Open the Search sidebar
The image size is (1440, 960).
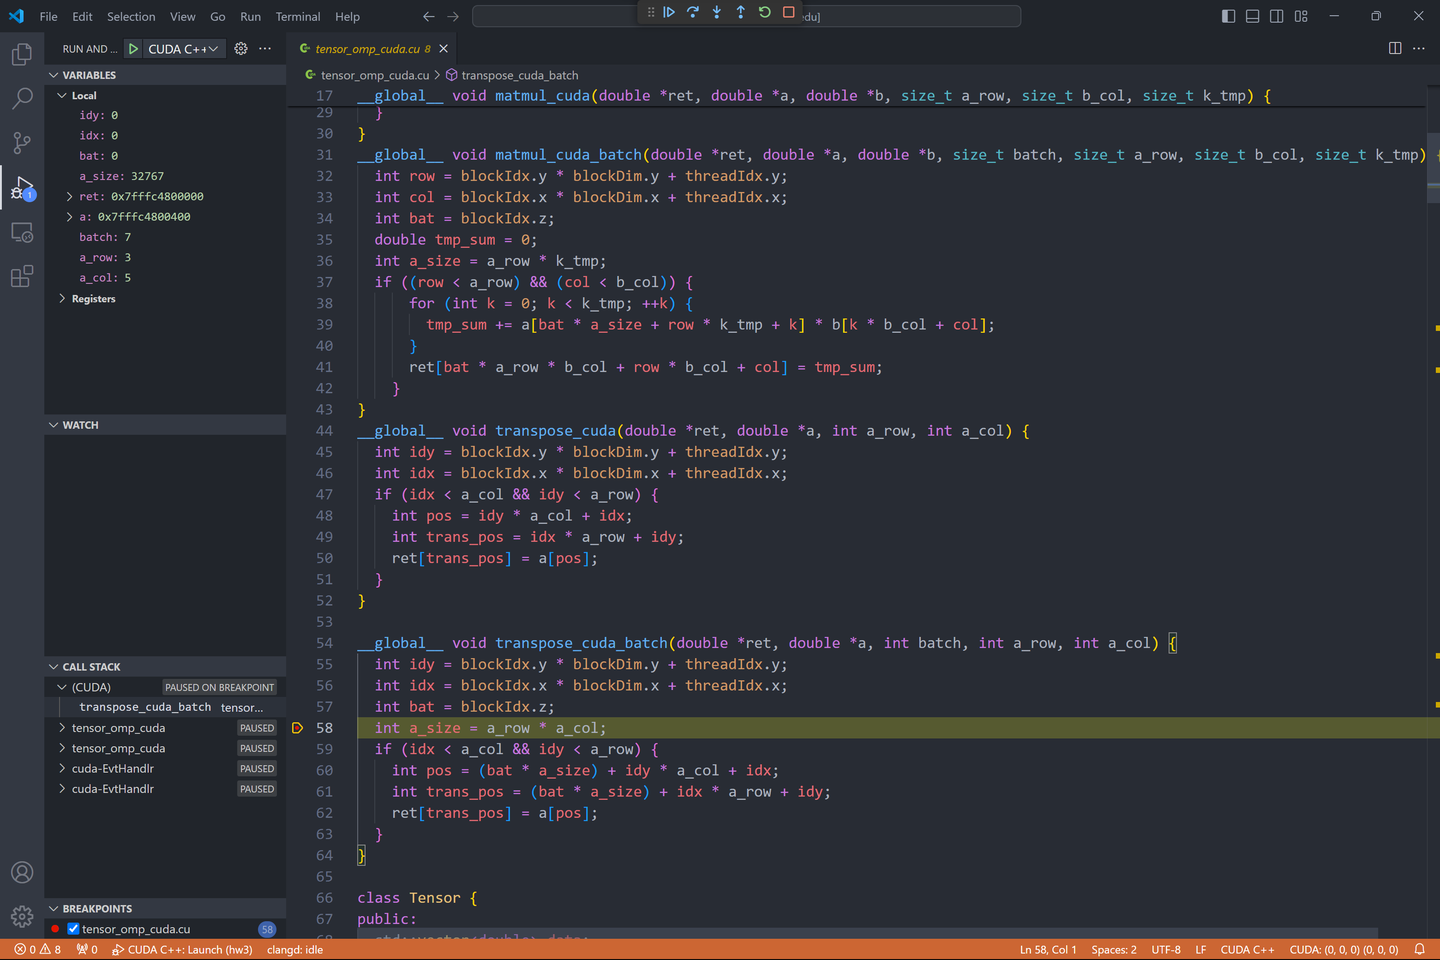pos(22,98)
